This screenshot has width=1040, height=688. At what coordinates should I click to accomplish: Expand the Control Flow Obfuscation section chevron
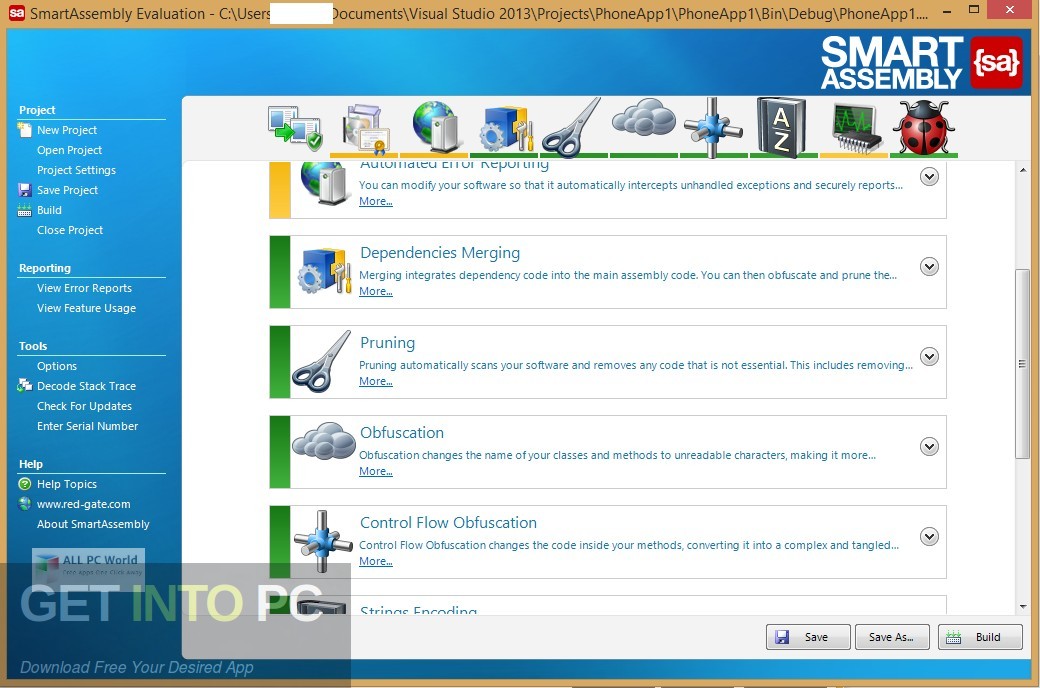point(929,536)
